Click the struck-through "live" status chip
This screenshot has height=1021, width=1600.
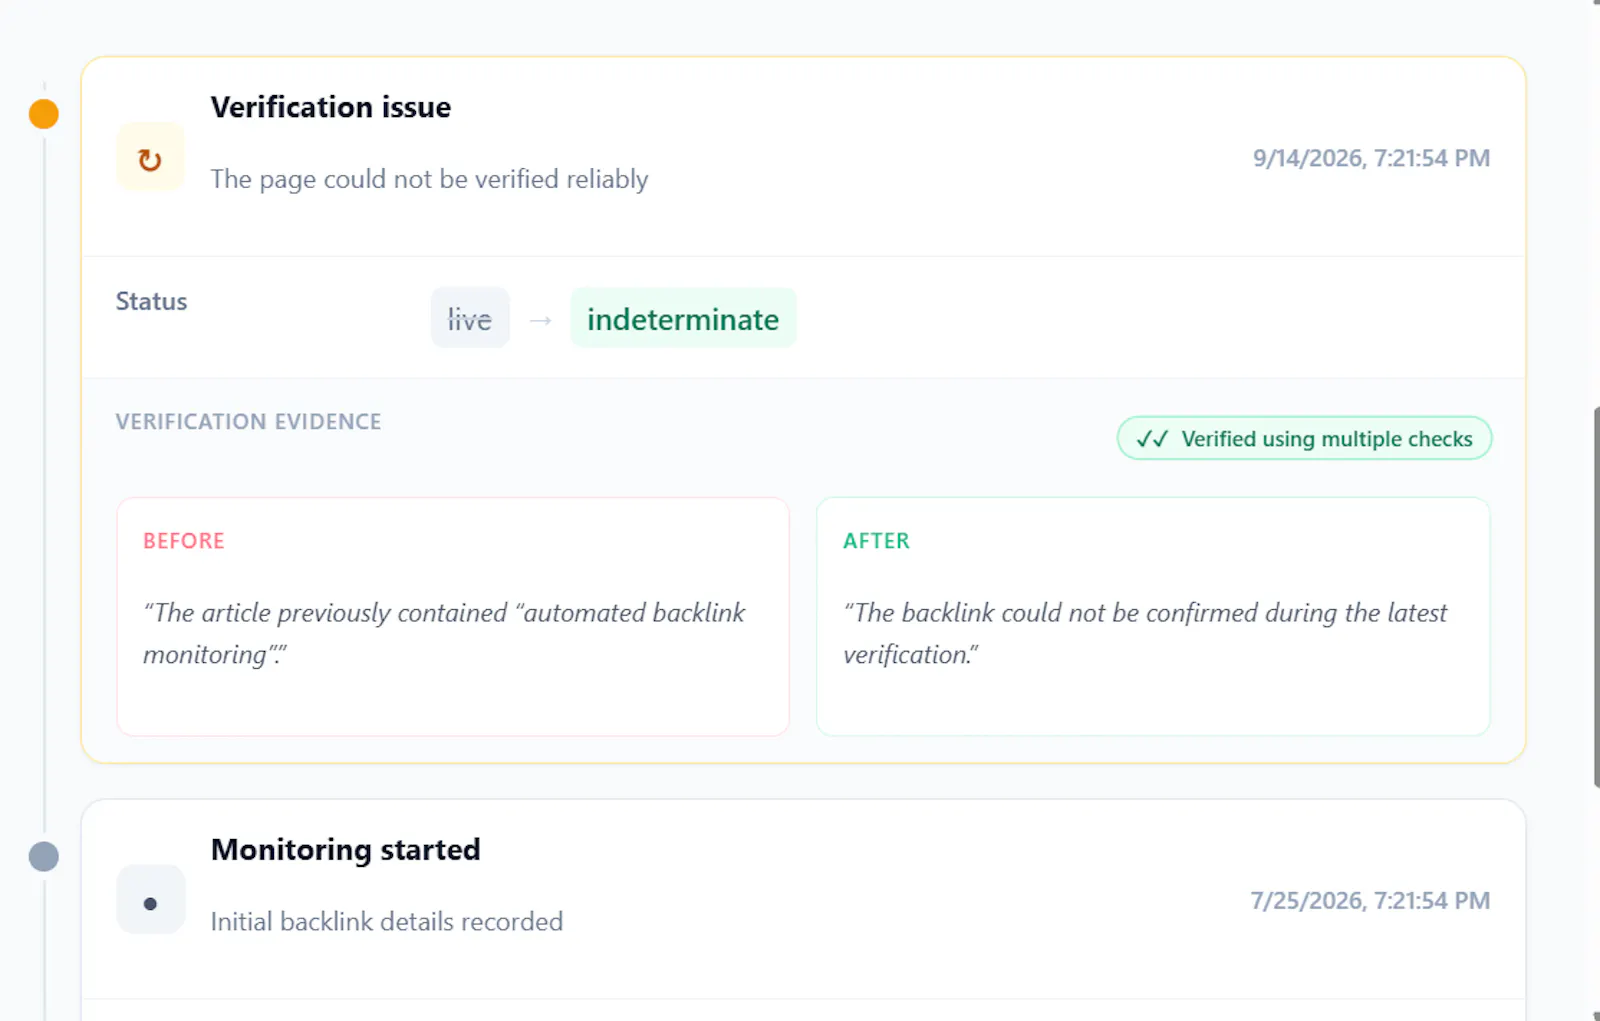point(470,319)
